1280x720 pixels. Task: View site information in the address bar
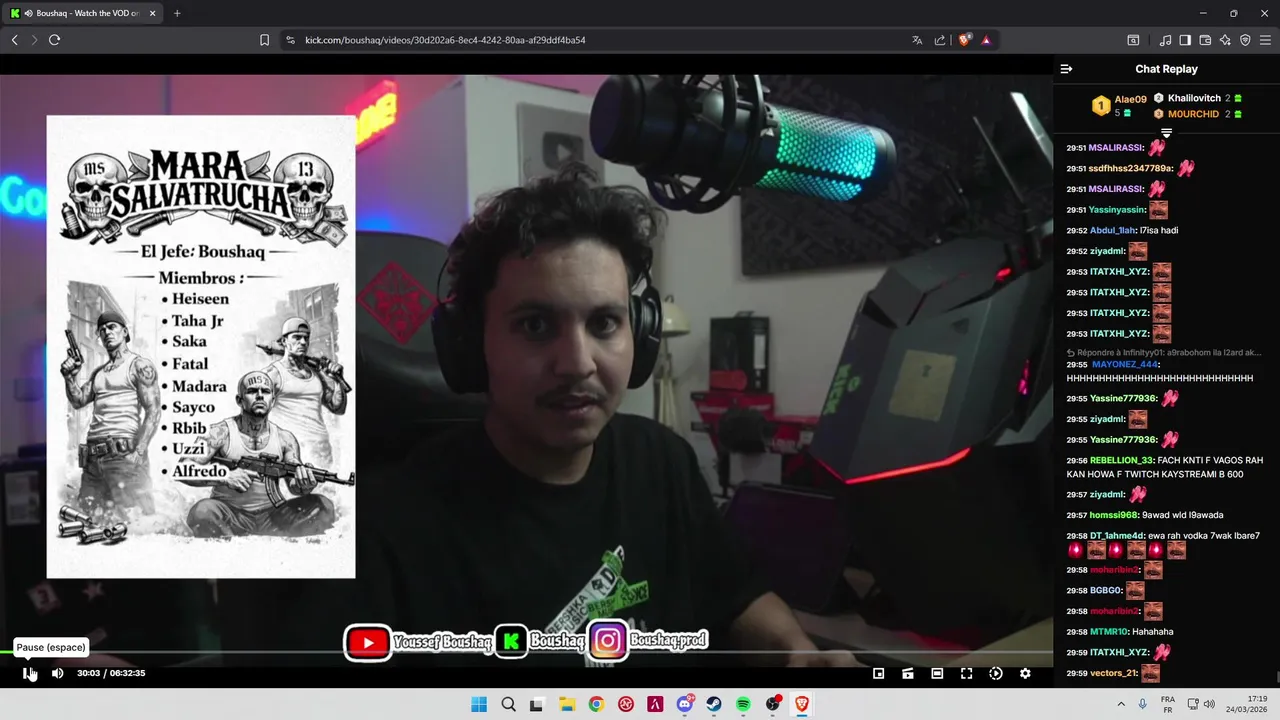tap(290, 40)
